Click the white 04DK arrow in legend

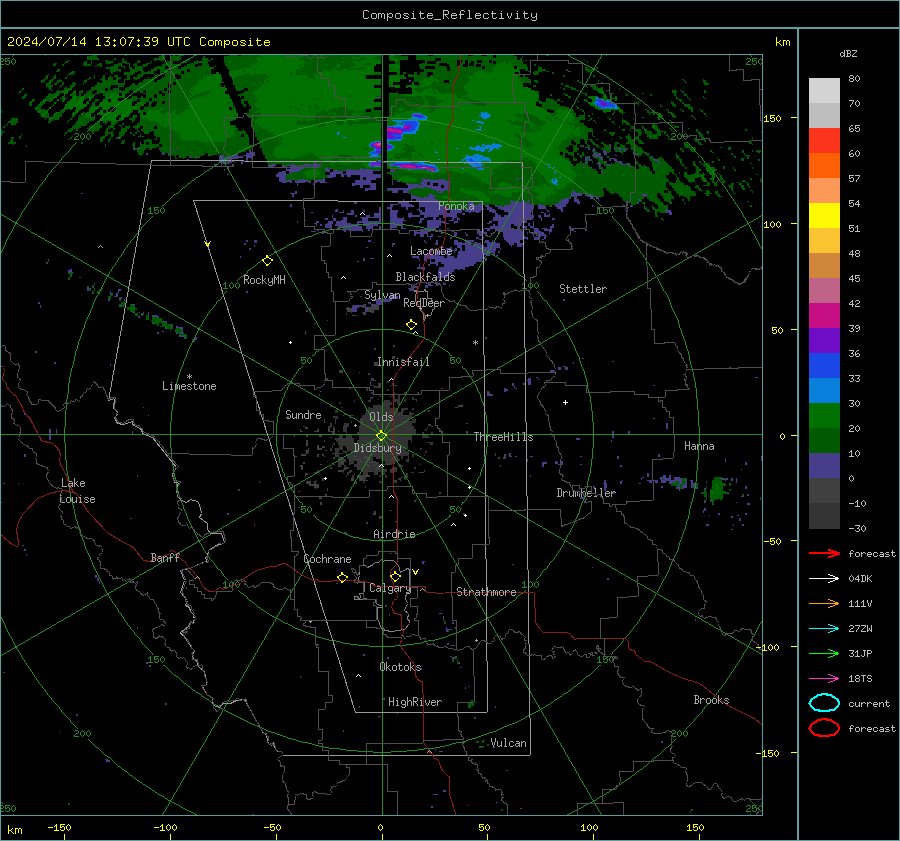point(824,579)
